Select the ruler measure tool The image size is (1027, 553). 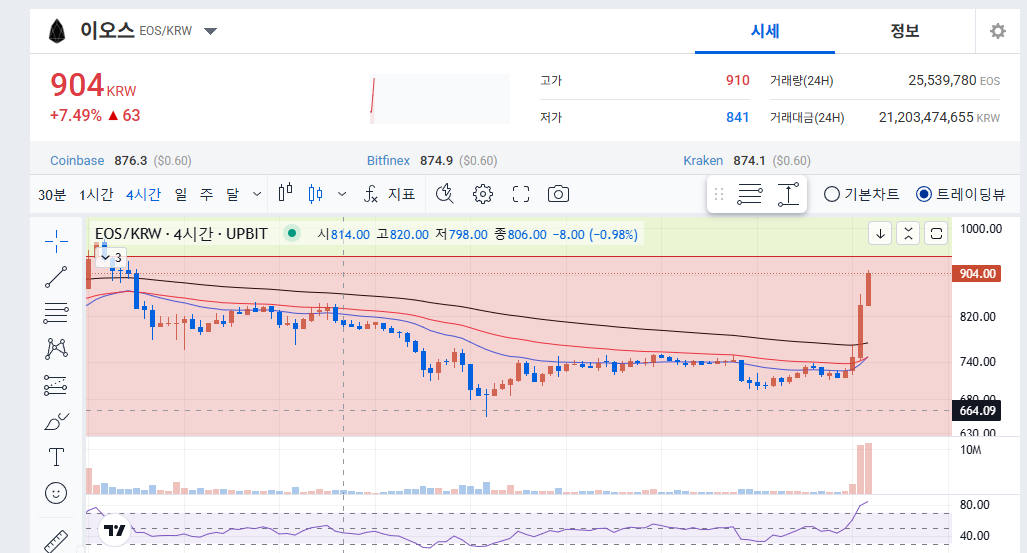(56, 541)
